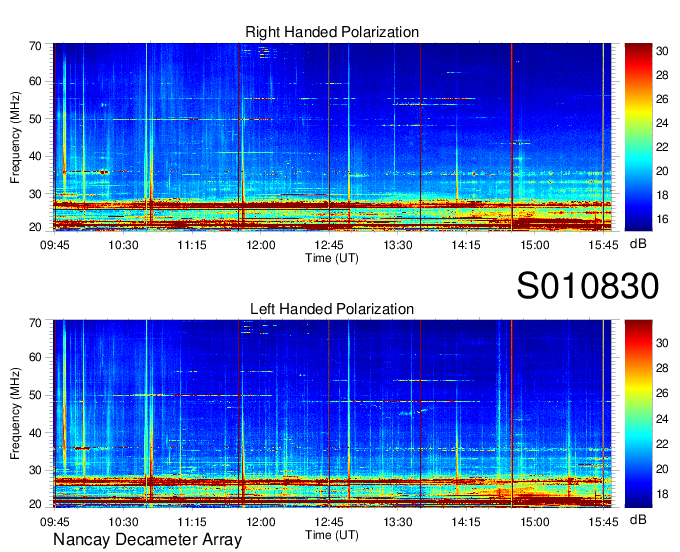680x552 pixels.
Task: Click 60 frequency tick of Left Handed plot
Action: (35, 357)
